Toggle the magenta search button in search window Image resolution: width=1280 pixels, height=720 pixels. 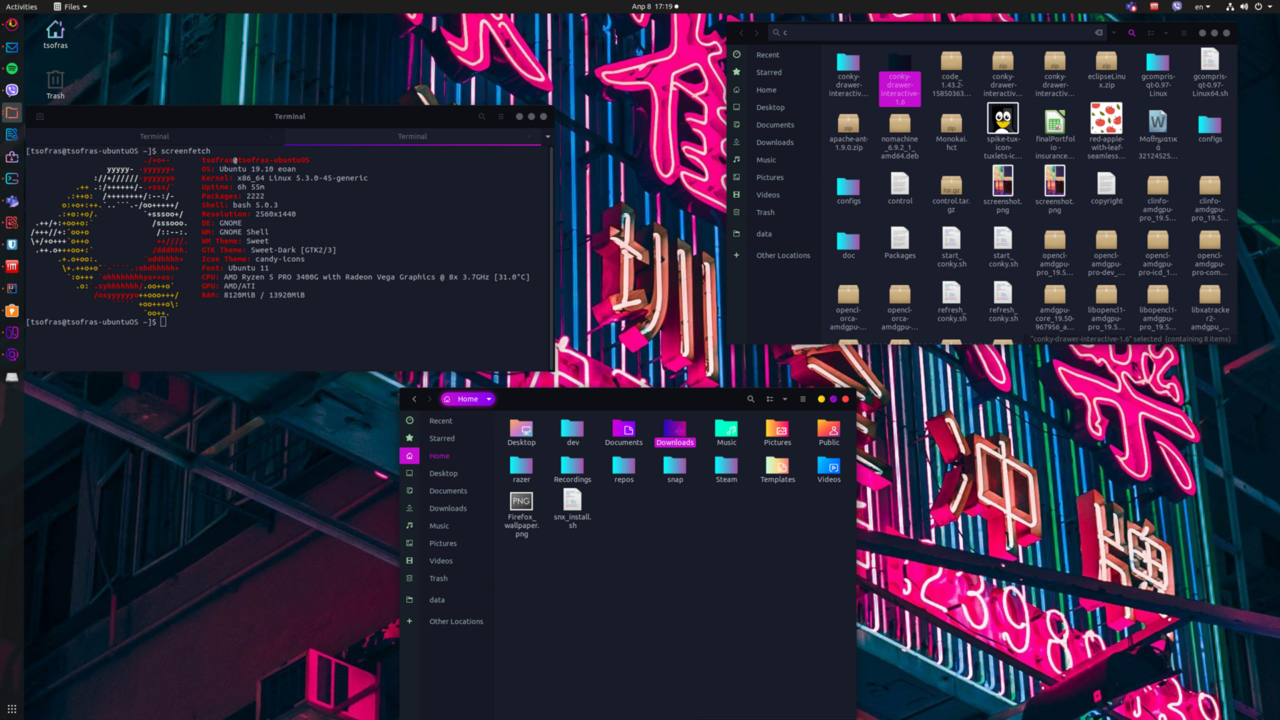pyautogui.click(x=1132, y=33)
